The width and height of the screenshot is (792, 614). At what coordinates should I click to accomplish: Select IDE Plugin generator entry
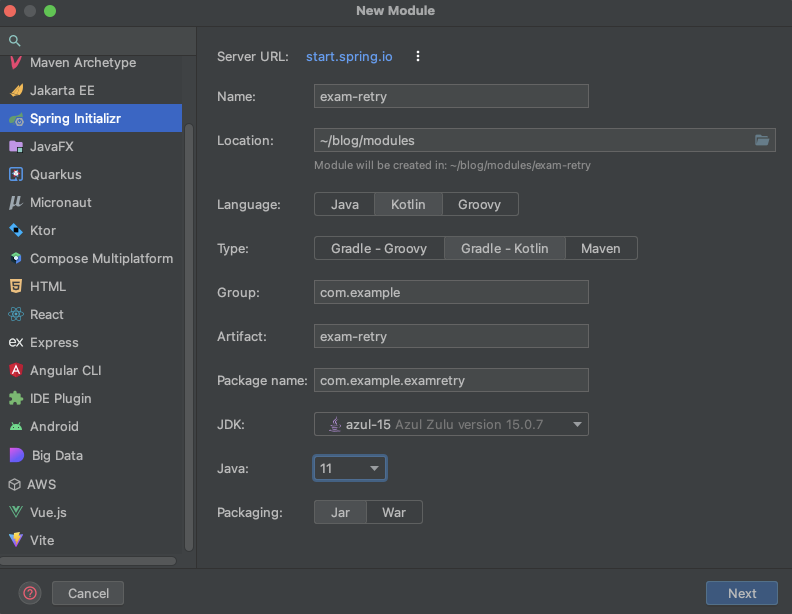point(91,398)
